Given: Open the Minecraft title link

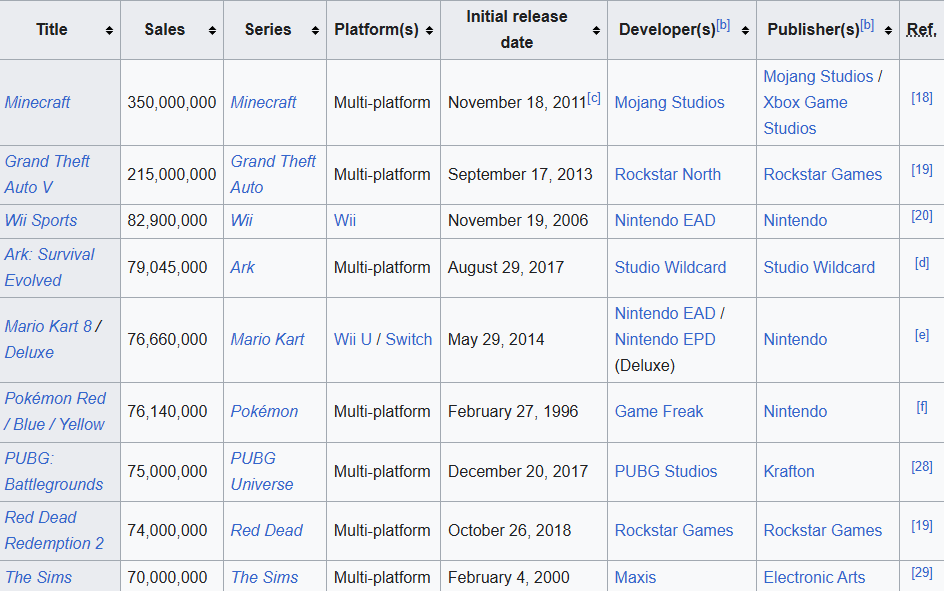Looking at the screenshot, I should (x=37, y=102).
